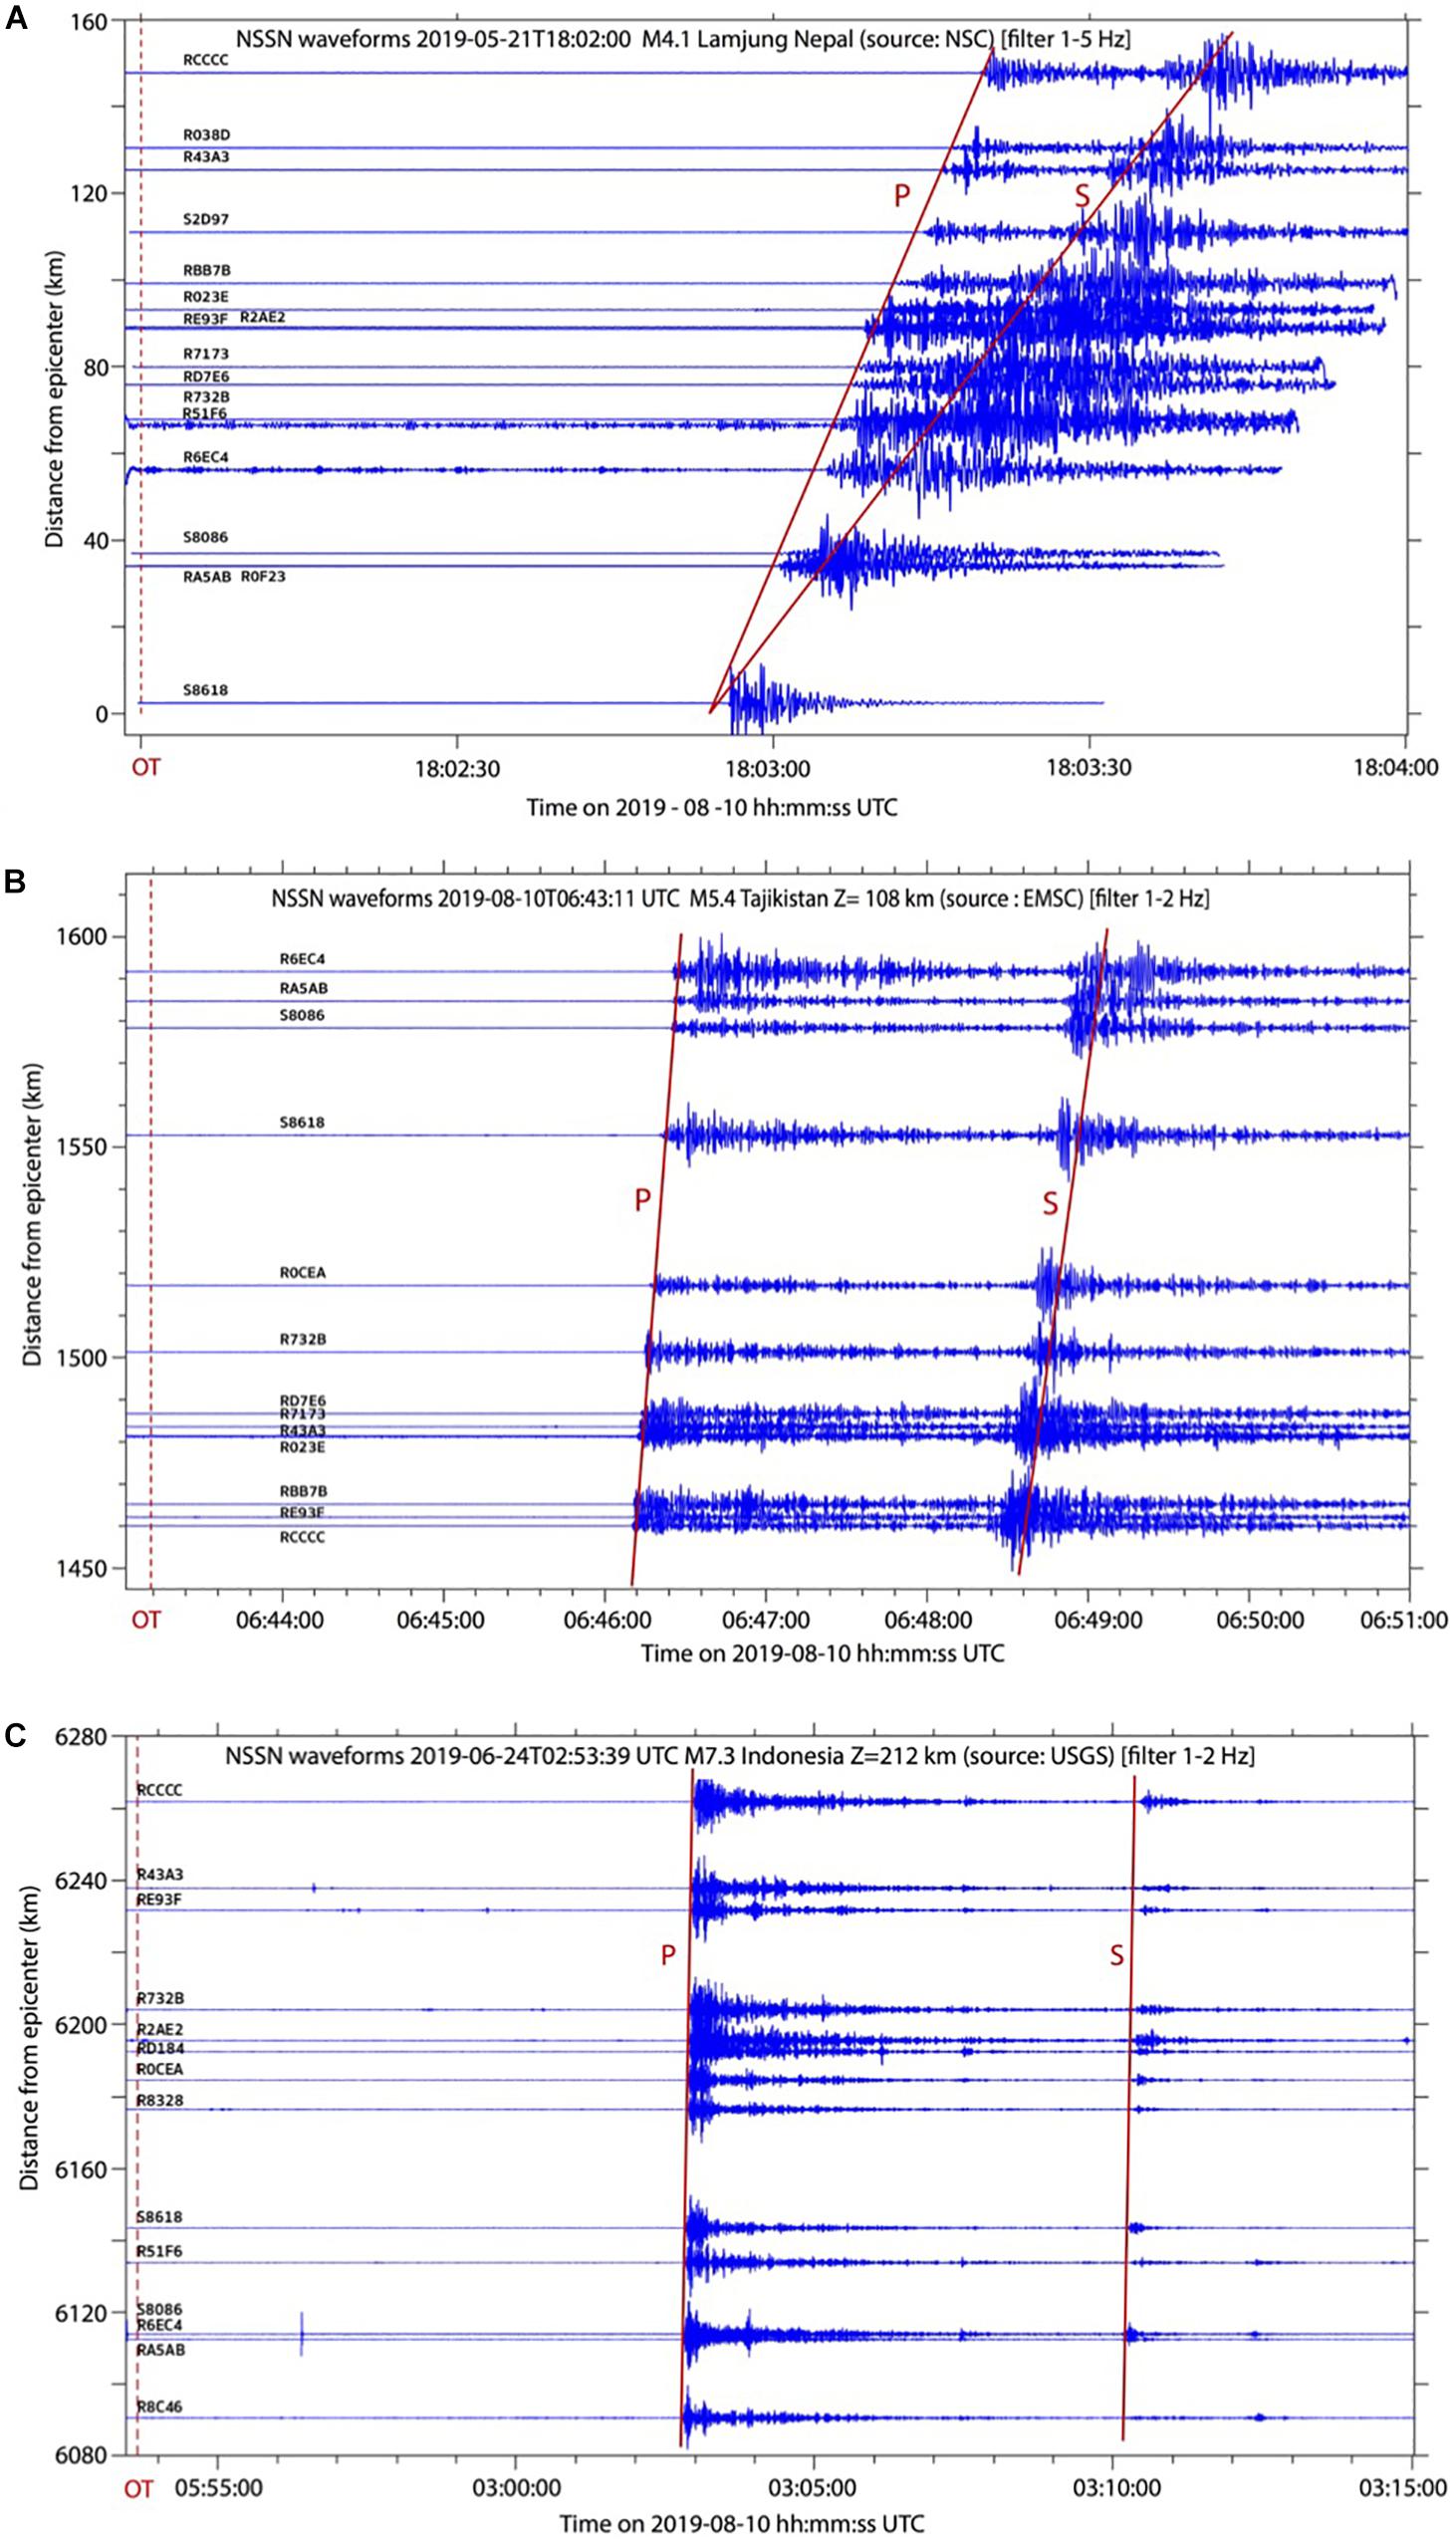Image resolution: width=1456 pixels, height=2540 pixels.
Task: Click the red P phase label in panel A
Action: click(x=902, y=196)
